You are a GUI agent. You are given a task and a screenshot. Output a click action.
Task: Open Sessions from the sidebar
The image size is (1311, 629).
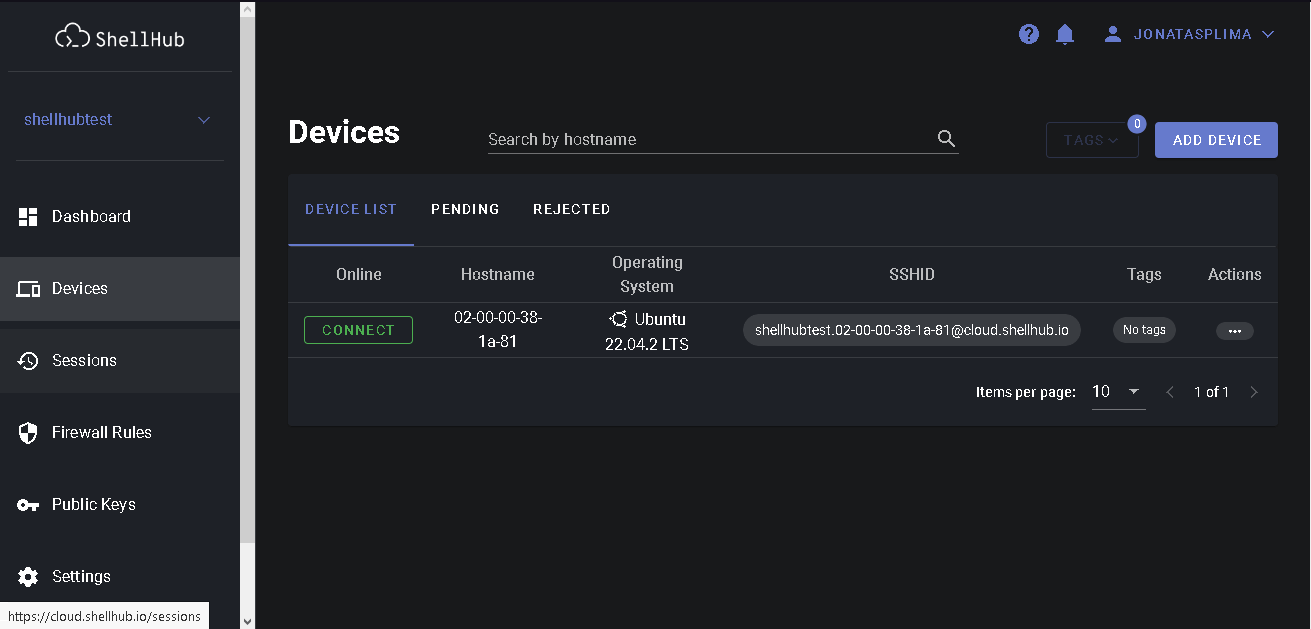[x=120, y=360]
